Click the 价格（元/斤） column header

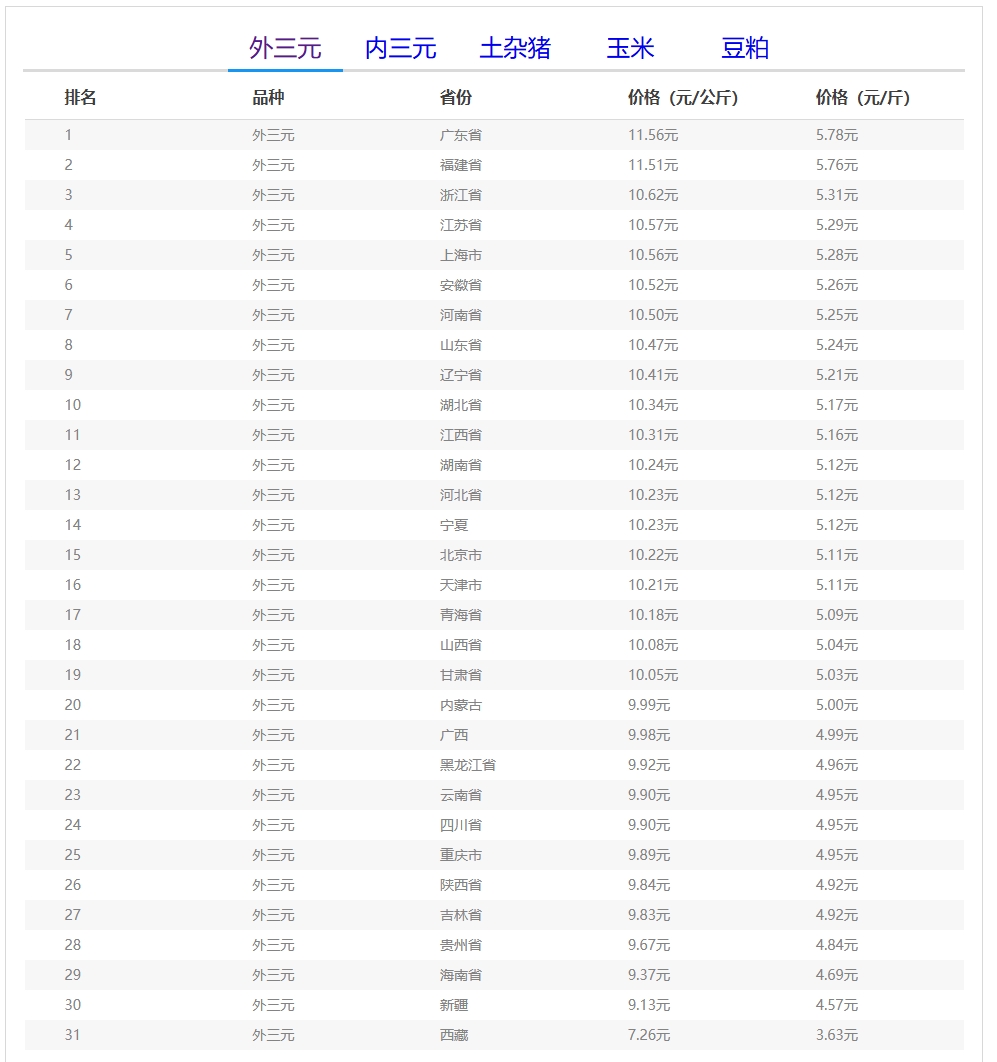pos(863,98)
